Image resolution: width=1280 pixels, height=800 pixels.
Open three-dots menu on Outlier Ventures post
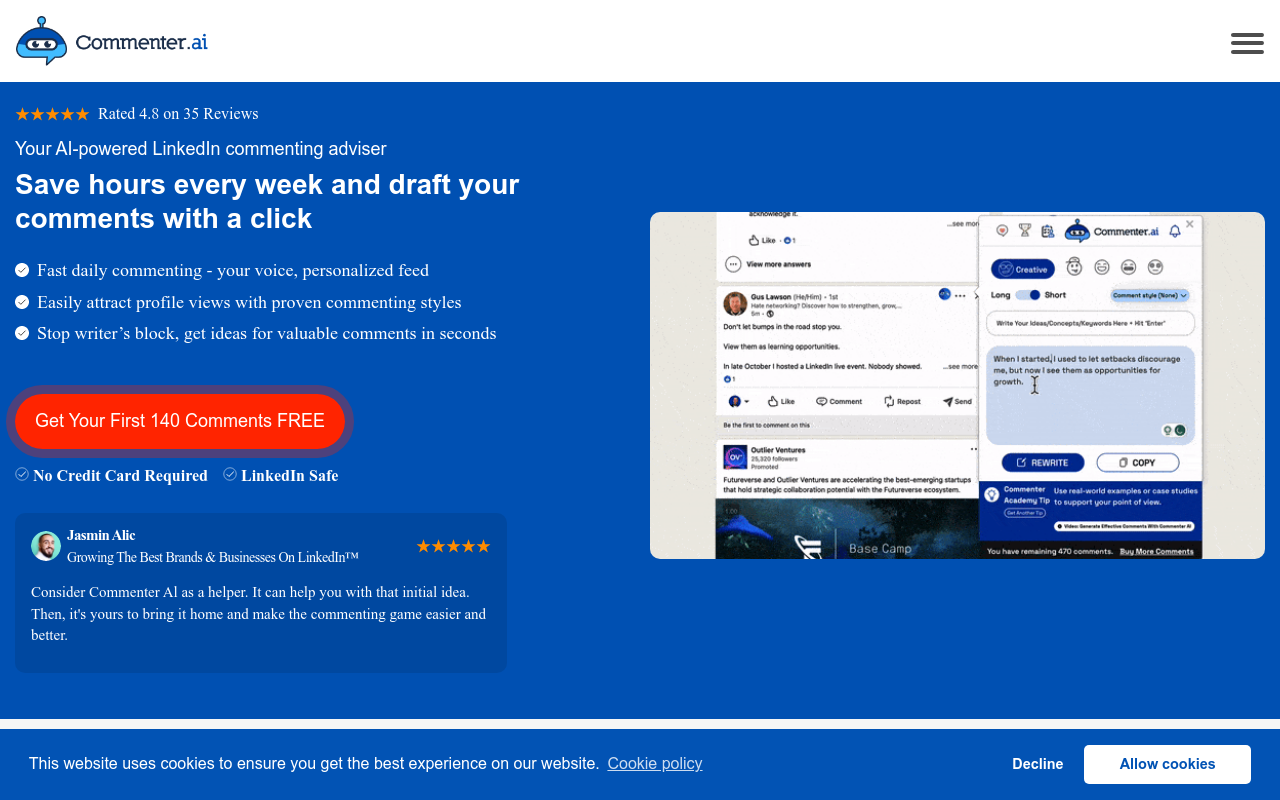coord(973,450)
